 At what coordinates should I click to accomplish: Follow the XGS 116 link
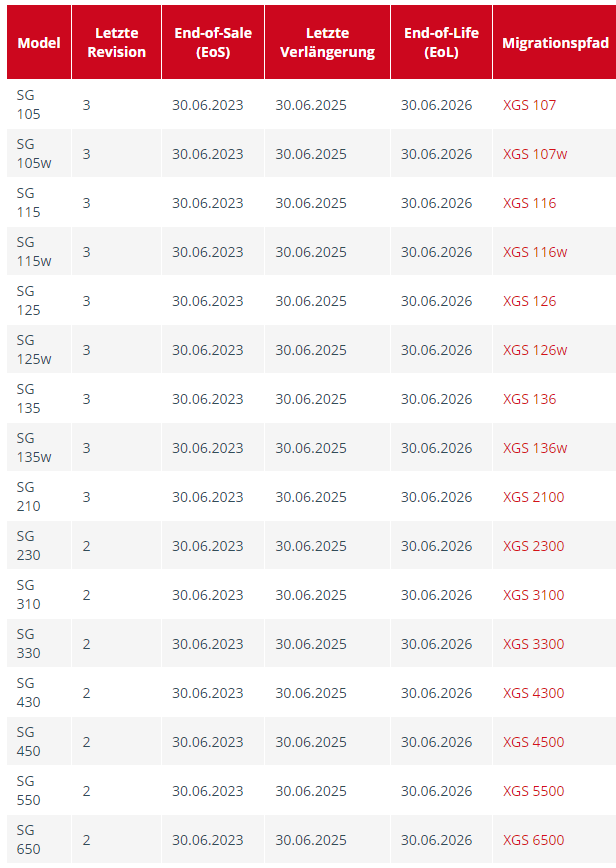(529, 203)
